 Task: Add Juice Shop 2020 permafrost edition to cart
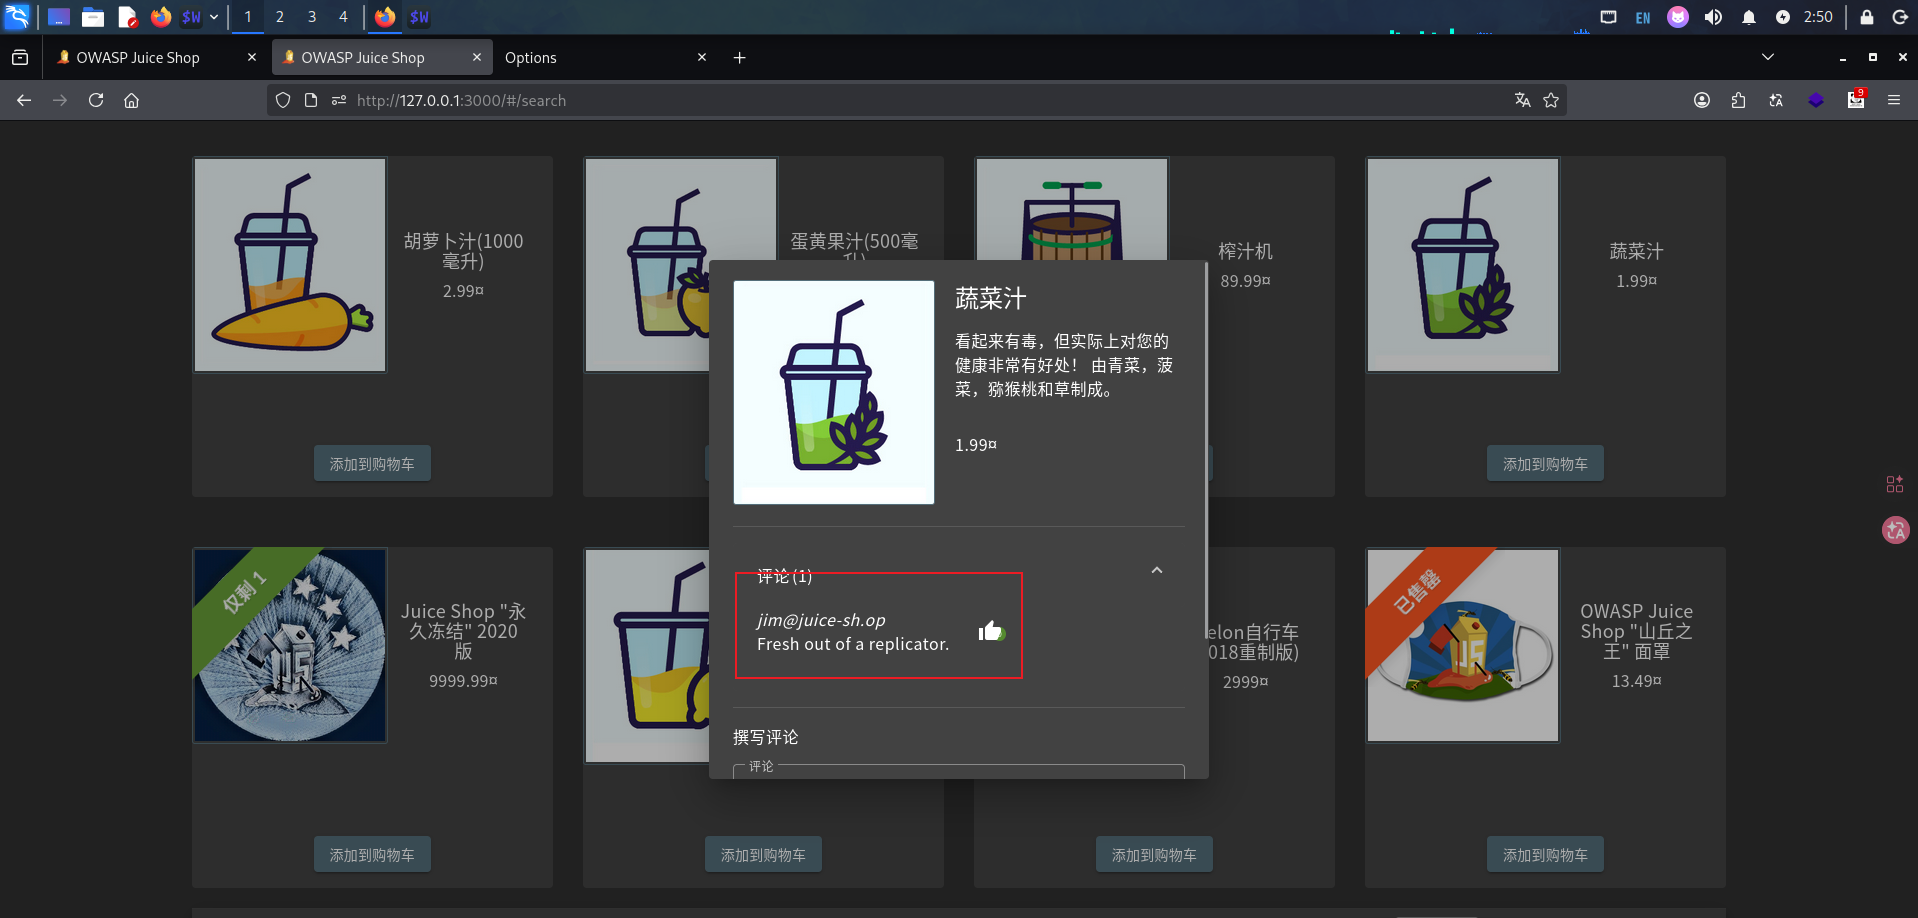click(372, 855)
